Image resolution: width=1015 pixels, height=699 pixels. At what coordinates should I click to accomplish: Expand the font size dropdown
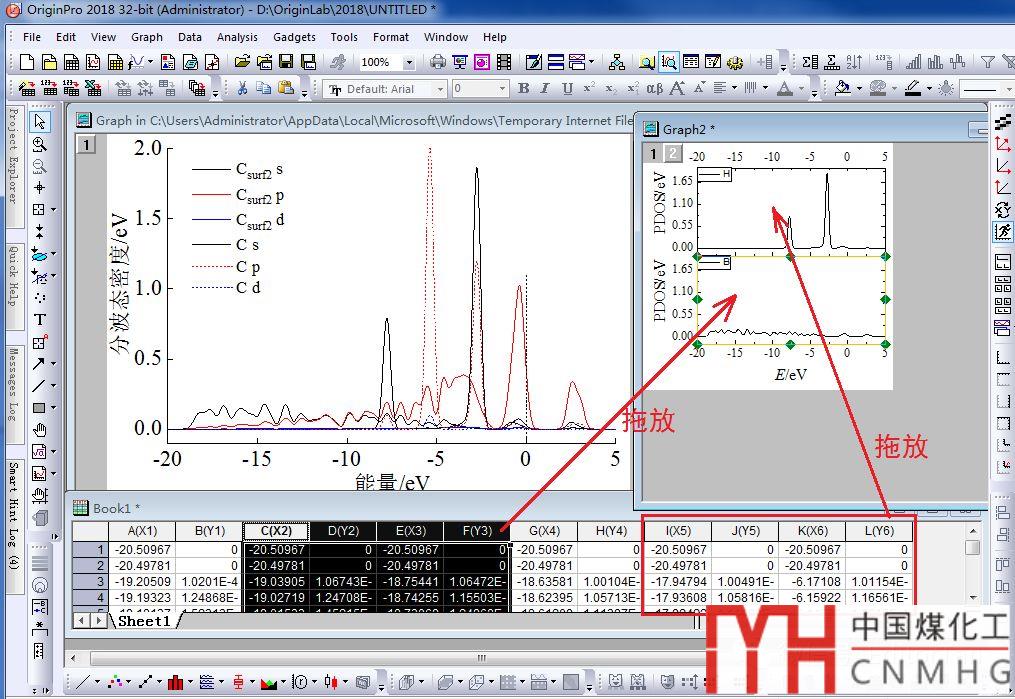502,89
